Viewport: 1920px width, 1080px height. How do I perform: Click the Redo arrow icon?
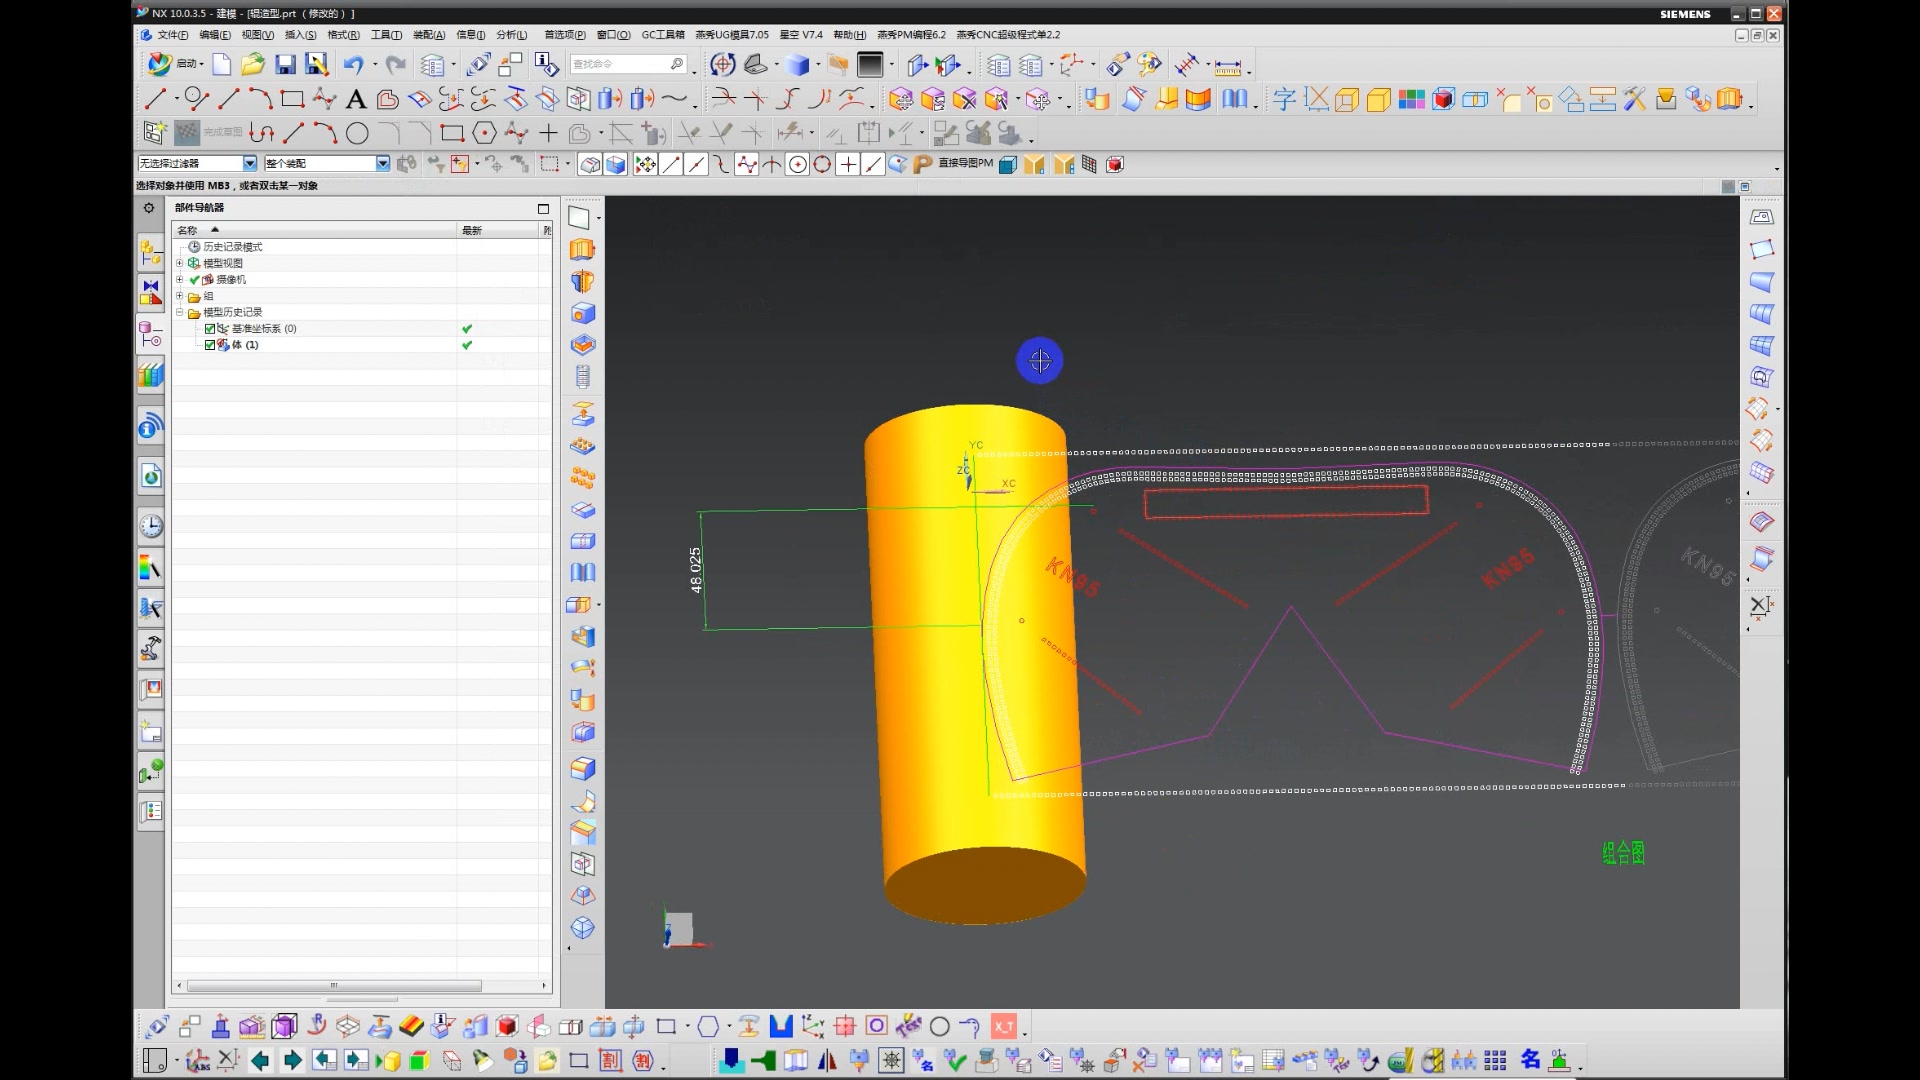(396, 65)
